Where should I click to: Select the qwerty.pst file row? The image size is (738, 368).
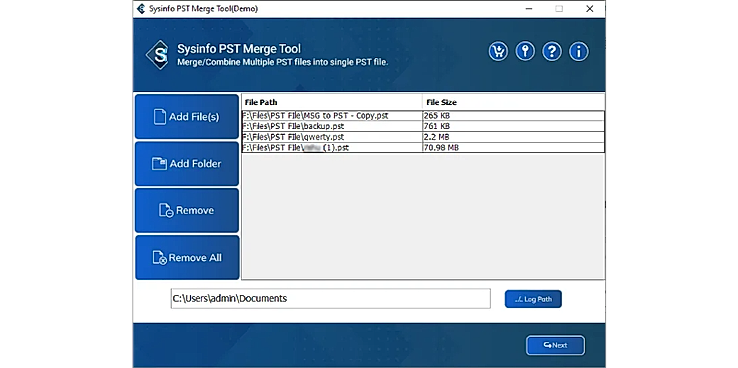point(423,137)
